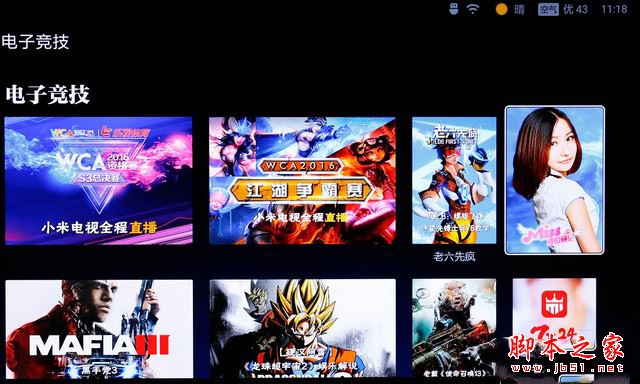Click the 晴 weather text
Screen dimensions: 640x384
point(519,9)
